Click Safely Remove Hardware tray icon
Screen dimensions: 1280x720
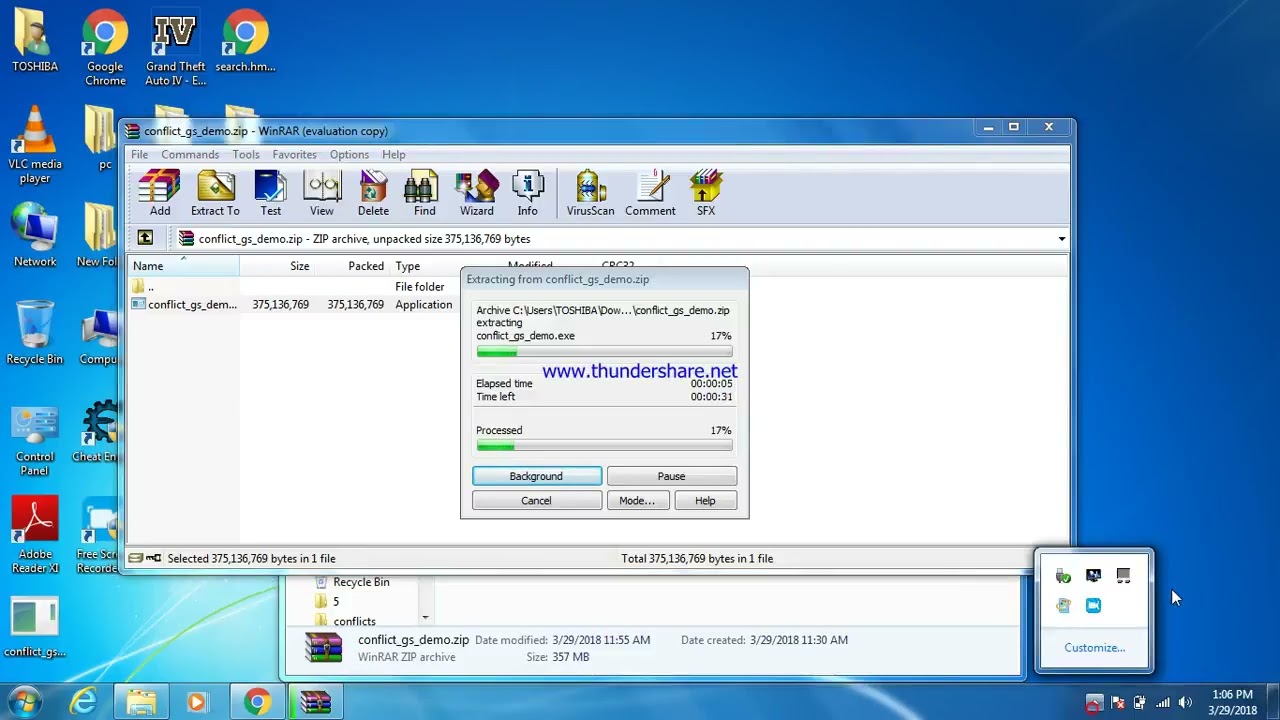pos(1063,576)
